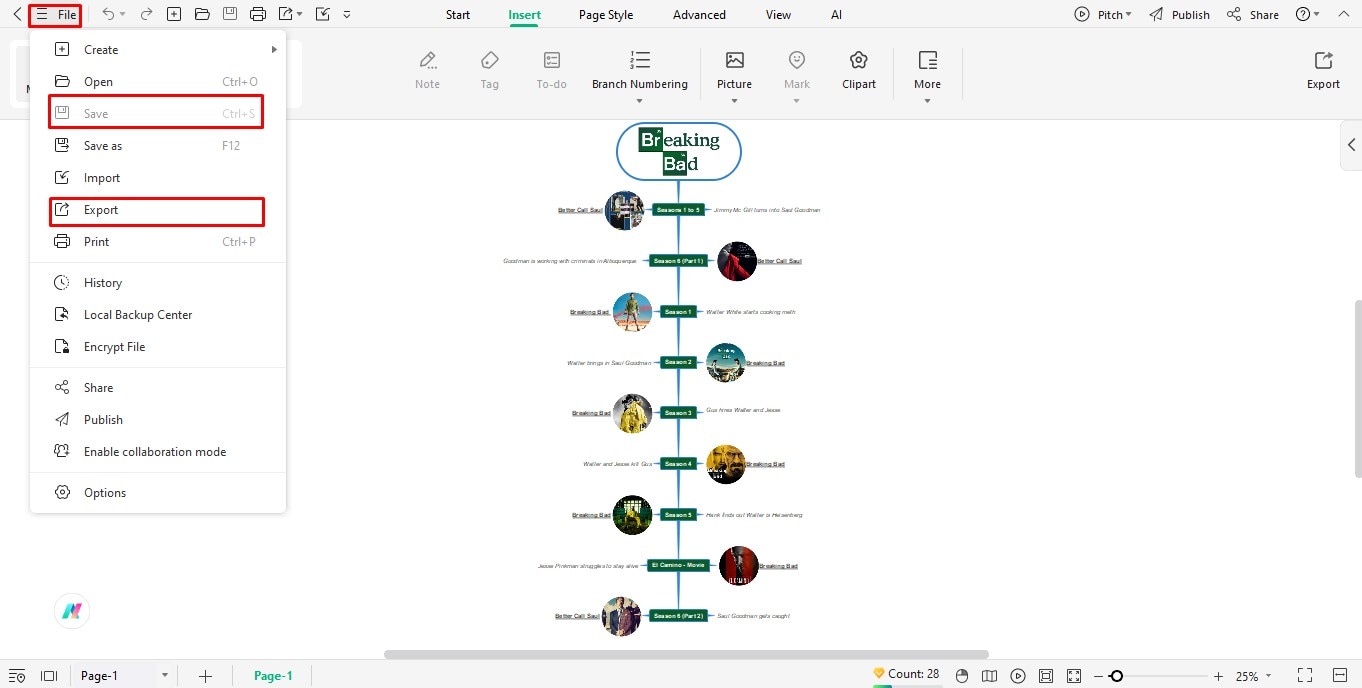Image resolution: width=1362 pixels, height=688 pixels.
Task: Click the Share button in title bar
Action: (1253, 15)
